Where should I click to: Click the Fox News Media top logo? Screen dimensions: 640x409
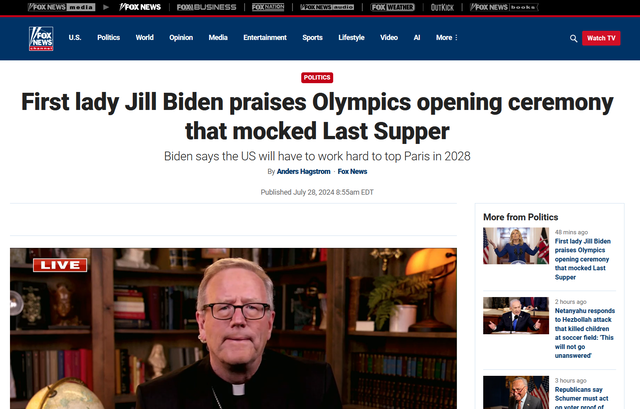click(x=61, y=7)
